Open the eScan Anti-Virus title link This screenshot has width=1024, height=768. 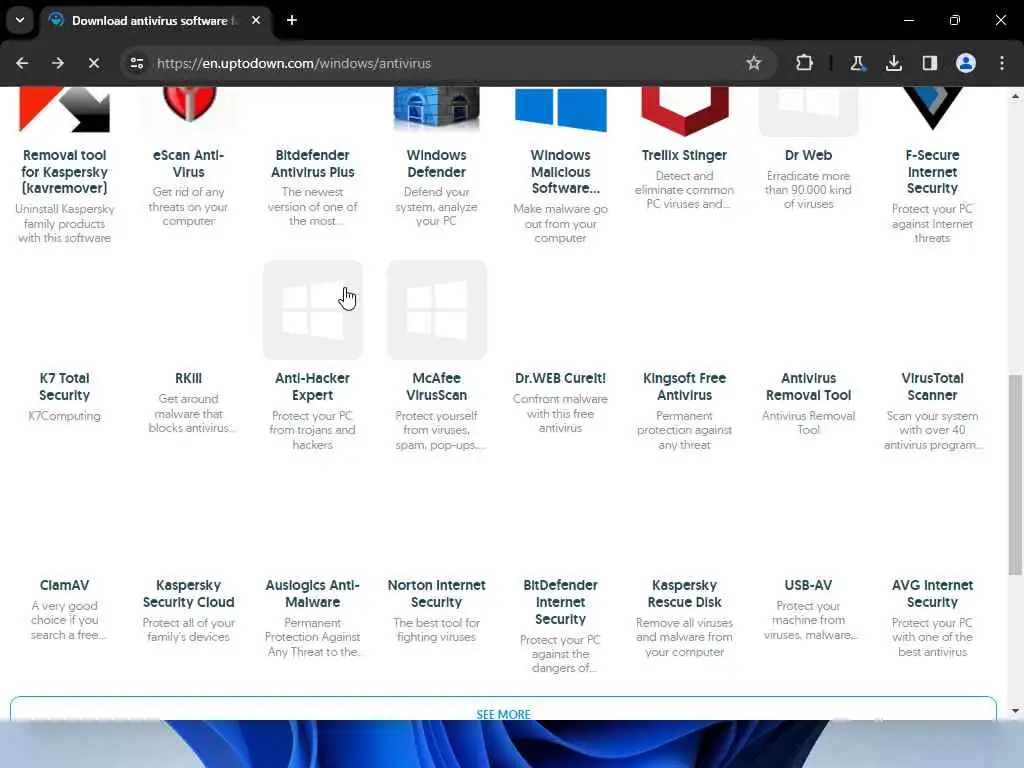(x=189, y=164)
